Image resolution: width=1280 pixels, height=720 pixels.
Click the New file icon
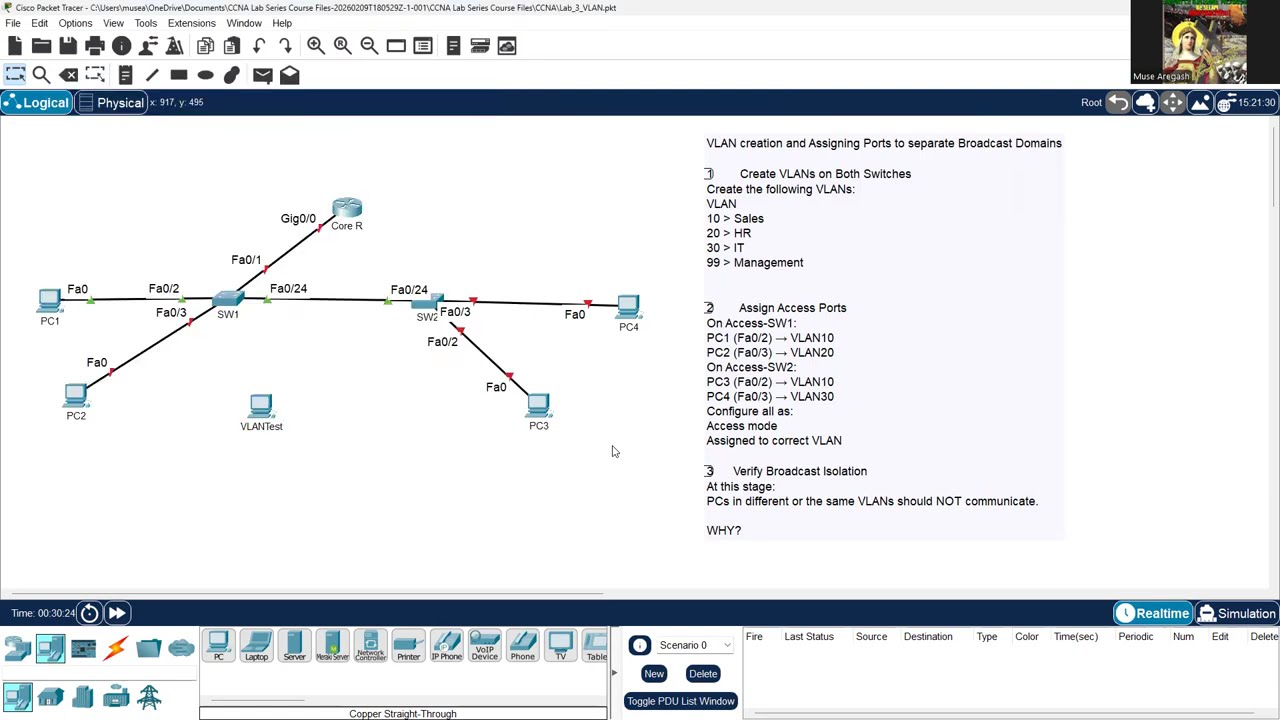click(x=15, y=46)
